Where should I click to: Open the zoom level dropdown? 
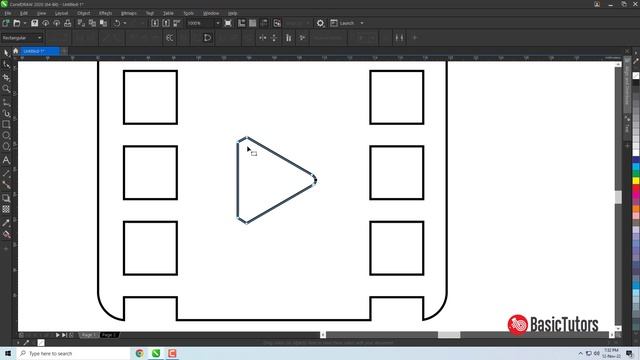[218, 23]
